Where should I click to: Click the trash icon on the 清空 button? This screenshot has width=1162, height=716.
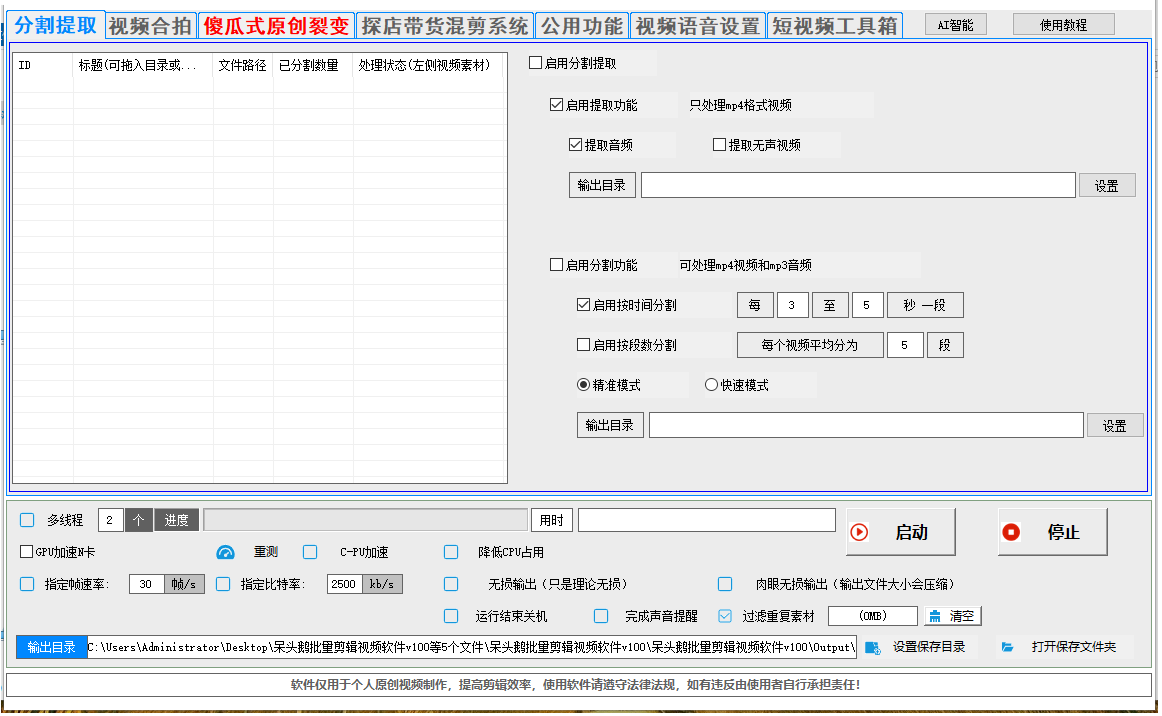(935, 616)
